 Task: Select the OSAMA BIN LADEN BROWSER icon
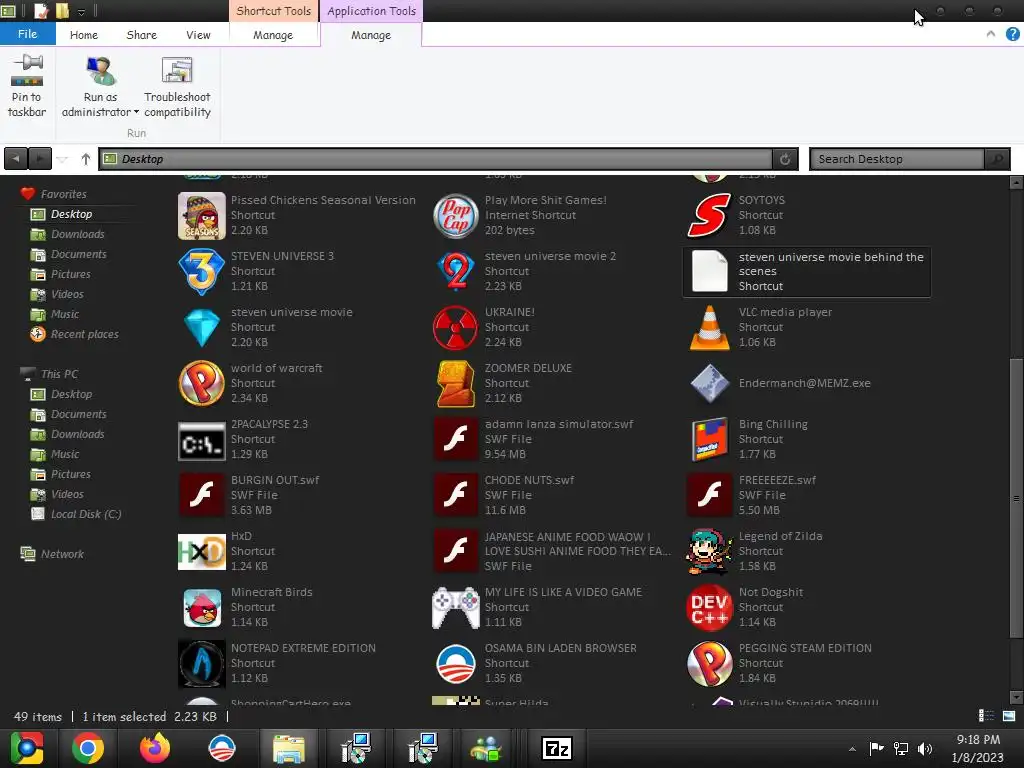[x=456, y=664]
